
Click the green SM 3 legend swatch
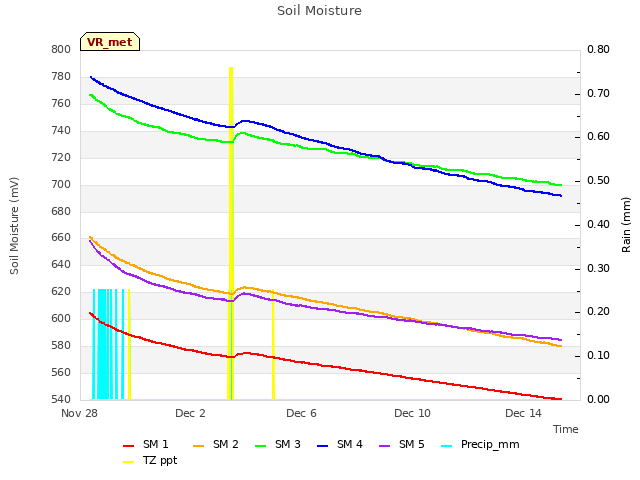(260, 446)
